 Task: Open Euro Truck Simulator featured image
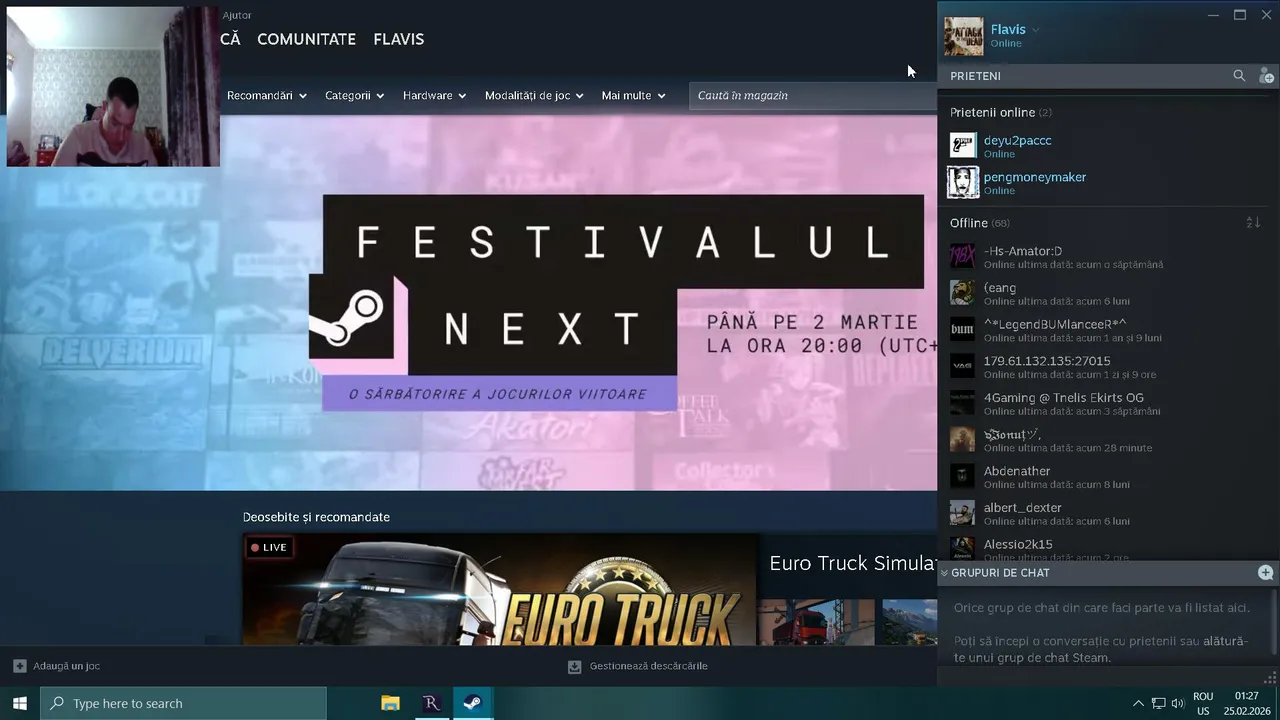click(x=500, y=590)
